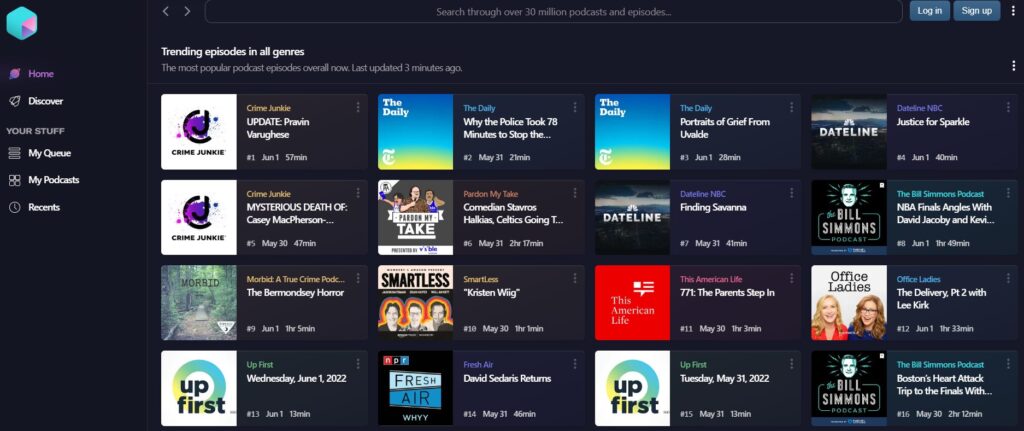Image resolution: width=1024 pixels, height=431 pixels.
Task: Go back with the left arrow
Action: coord(166,11)
